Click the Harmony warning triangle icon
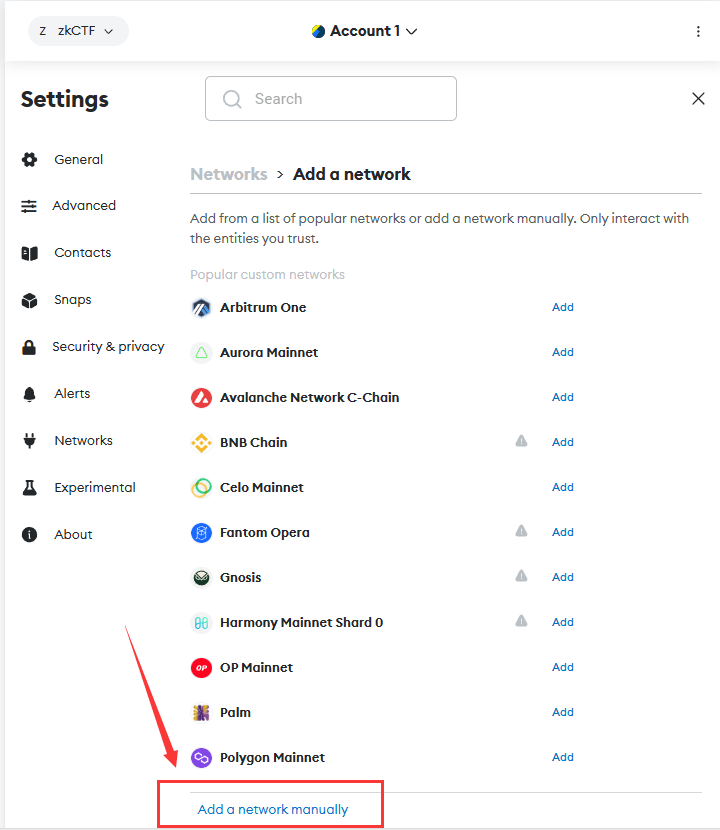Screen dimensions: 720x830 [521, 620]
